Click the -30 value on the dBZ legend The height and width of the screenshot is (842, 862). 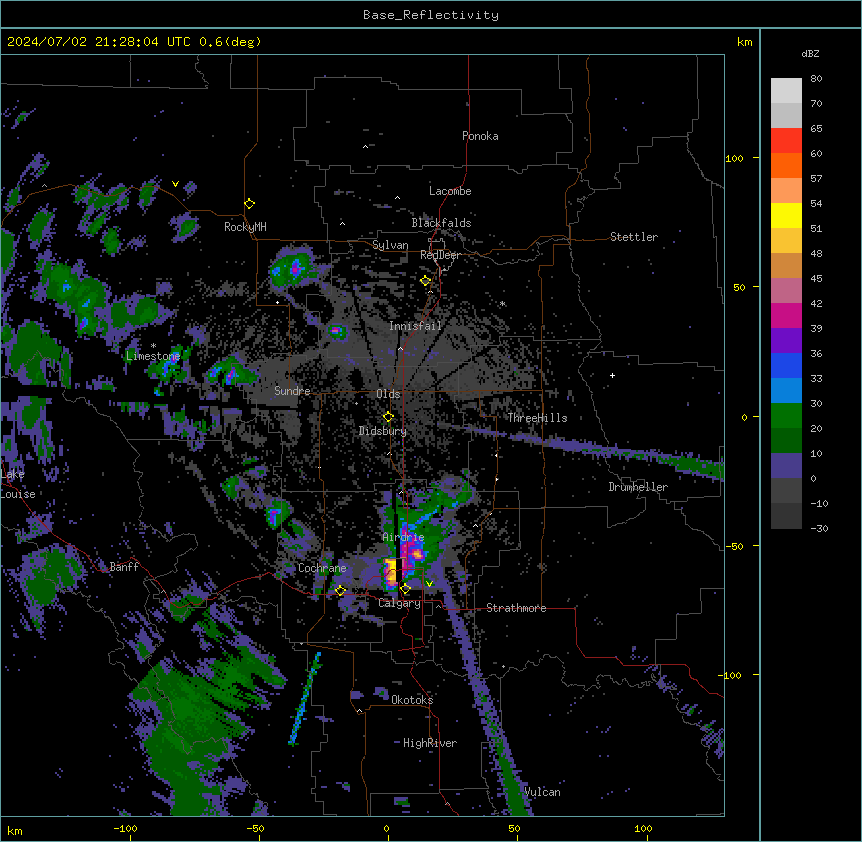819,528
